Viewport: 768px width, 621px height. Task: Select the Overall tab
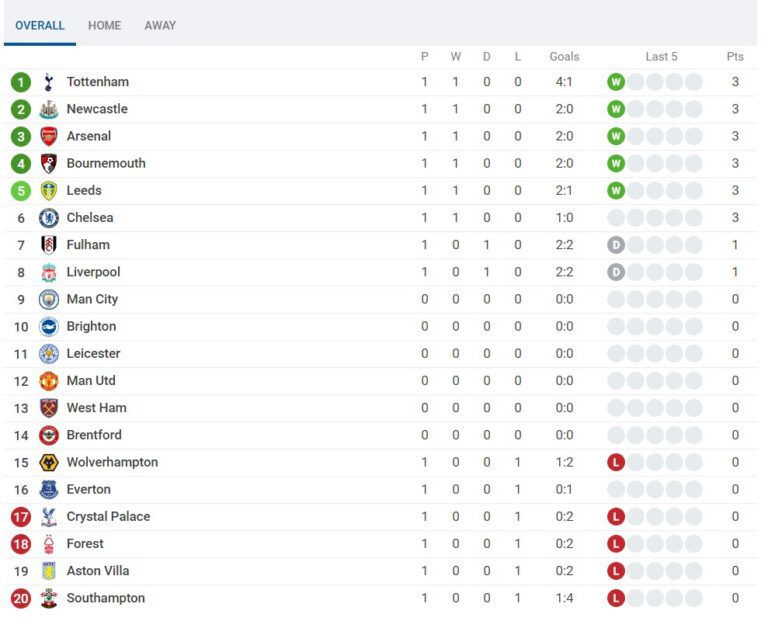coord(40,26)
